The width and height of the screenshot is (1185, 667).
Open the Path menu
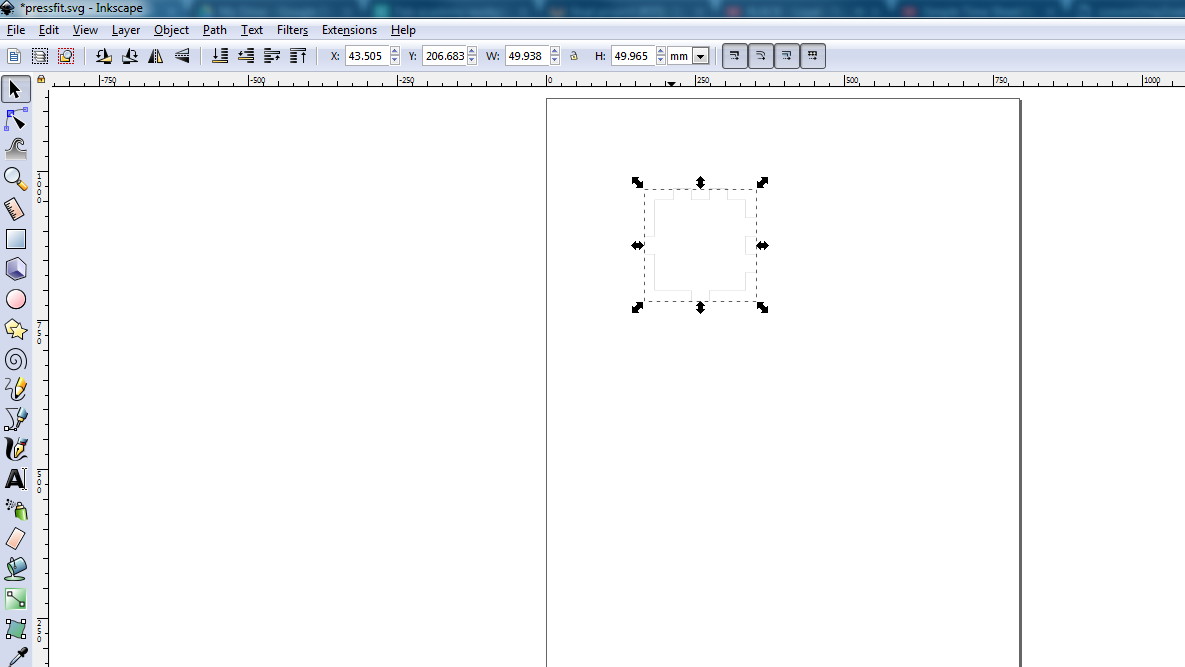pyautogui.click(x=215, y=30)
